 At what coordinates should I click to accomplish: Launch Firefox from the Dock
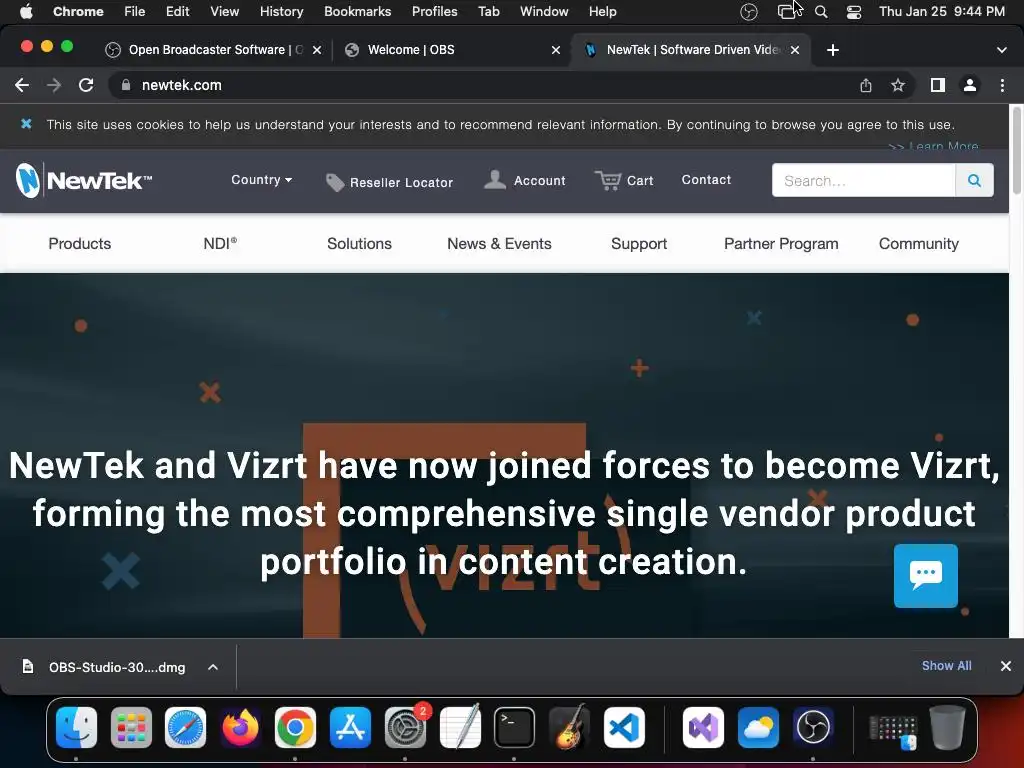240,727
